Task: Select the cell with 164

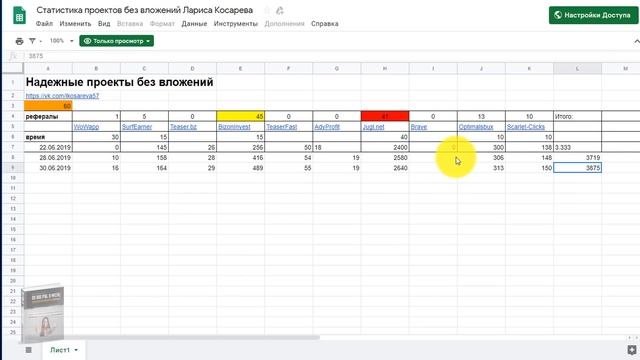Action: [144, 168]
